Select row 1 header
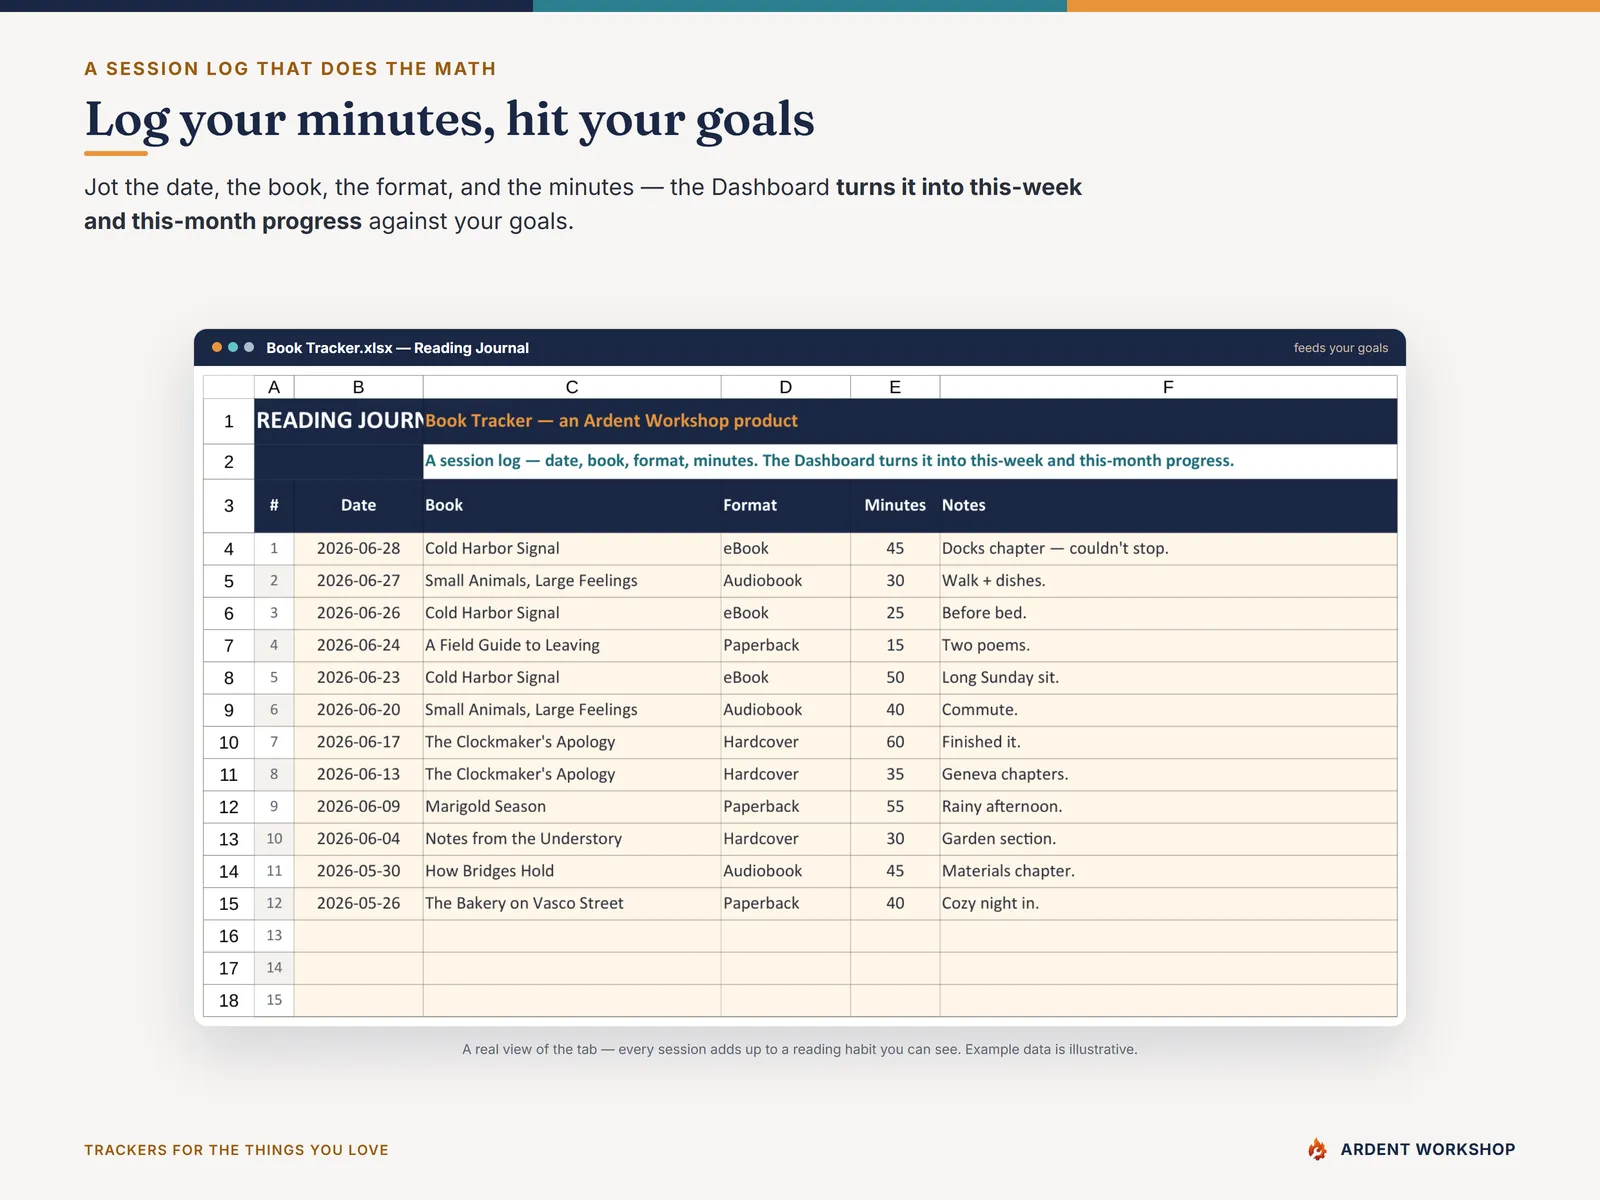The image size is (1600, 1200). (x=229, y=421)
